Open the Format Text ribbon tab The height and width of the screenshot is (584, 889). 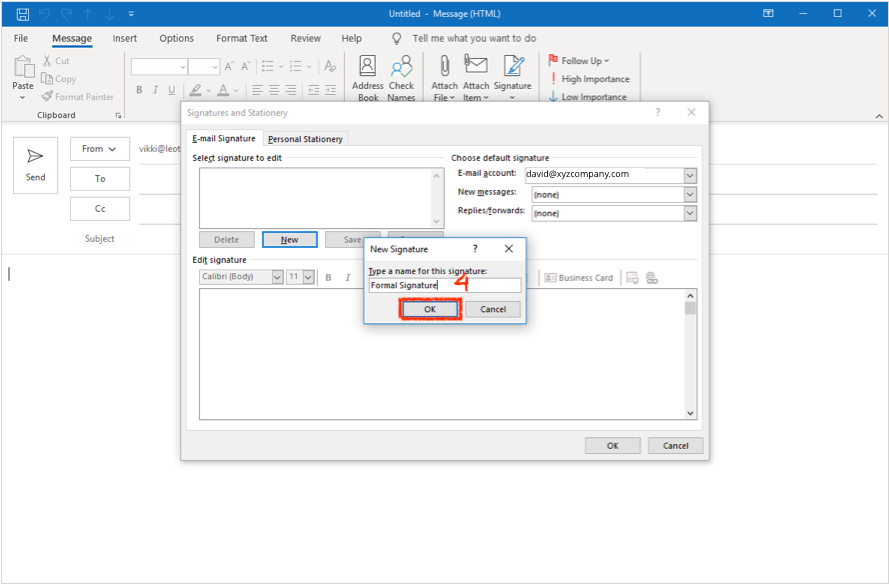pyautogui.click(x=242, y=39)
